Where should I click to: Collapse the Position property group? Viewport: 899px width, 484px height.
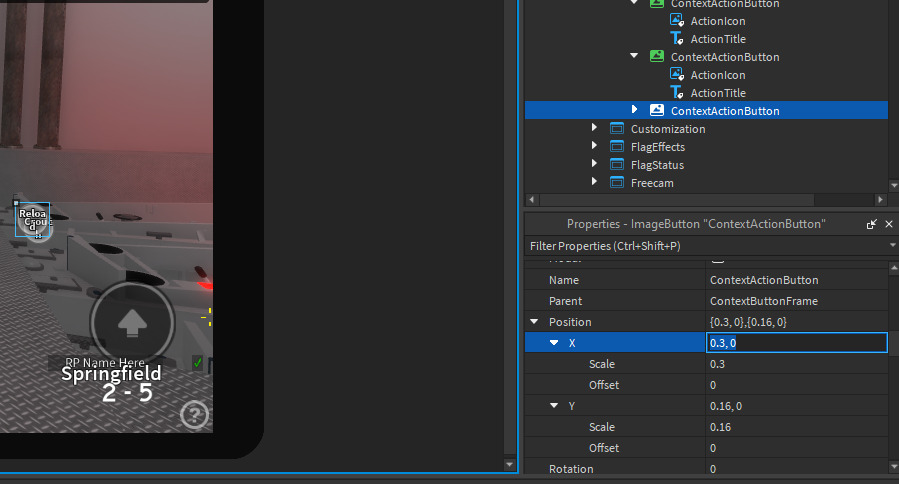[534, 322]
